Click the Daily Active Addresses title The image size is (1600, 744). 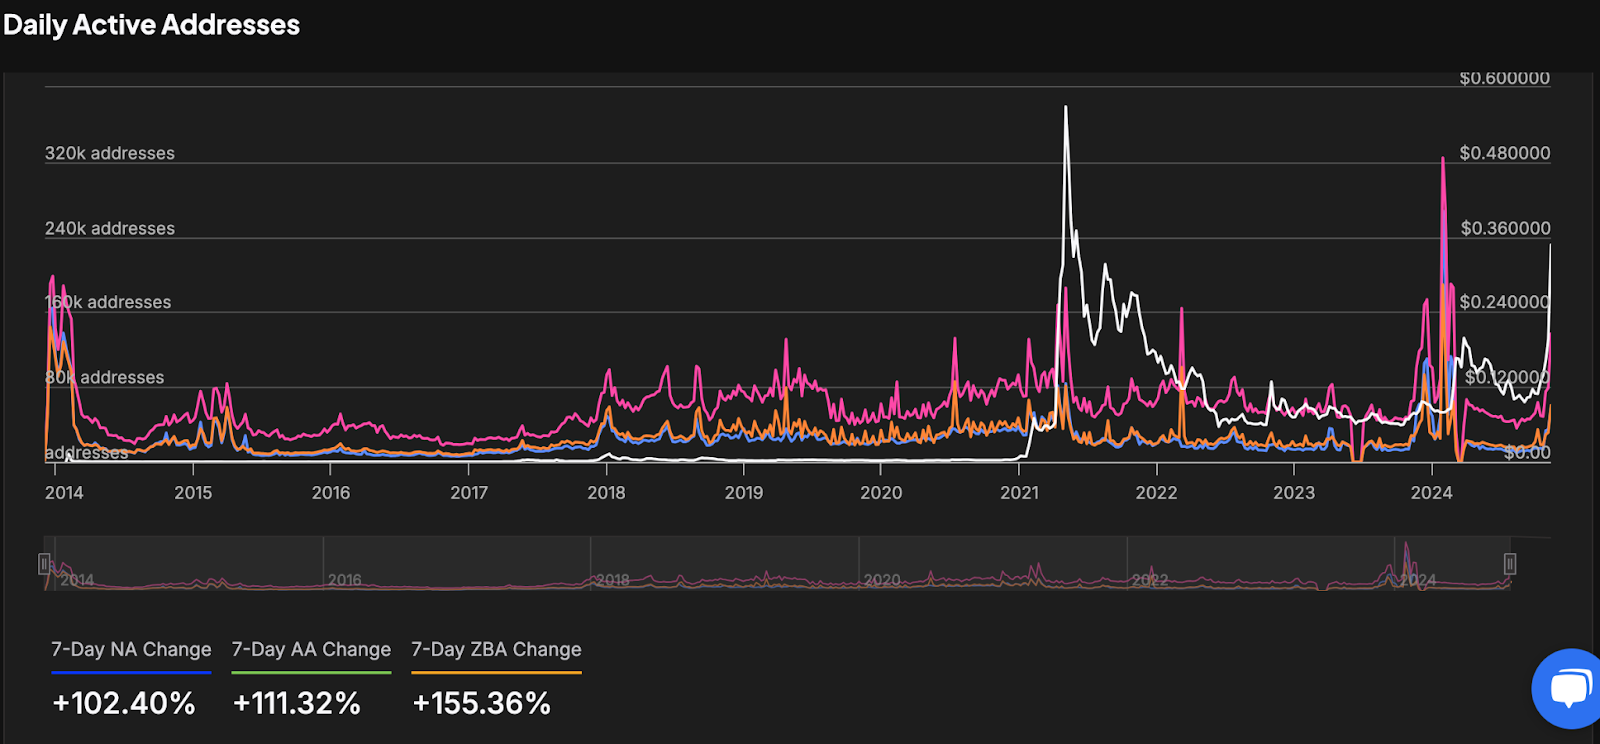(152, 25)
